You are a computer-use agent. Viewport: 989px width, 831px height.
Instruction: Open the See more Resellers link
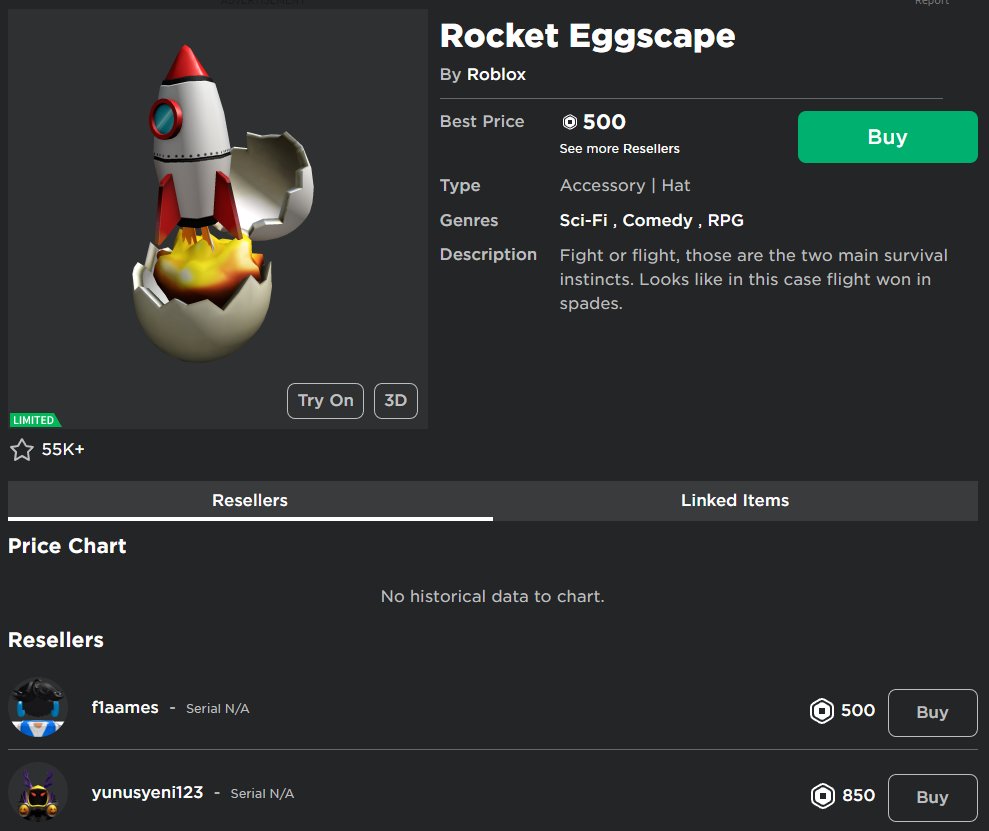(619, 148)
